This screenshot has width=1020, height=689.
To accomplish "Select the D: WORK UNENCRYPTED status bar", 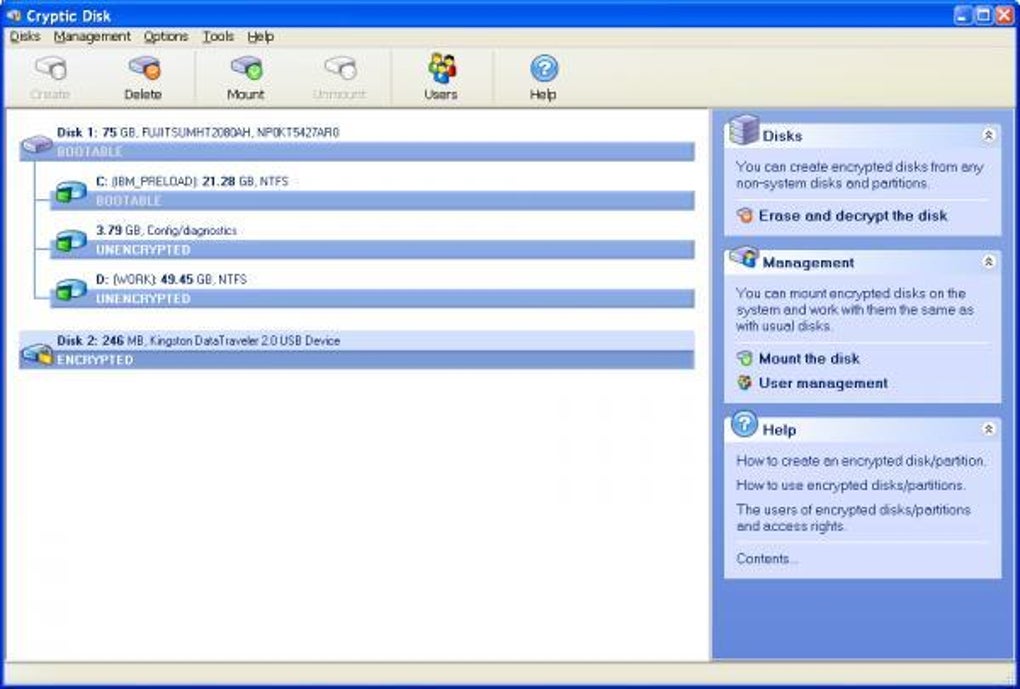I will 372,299.
